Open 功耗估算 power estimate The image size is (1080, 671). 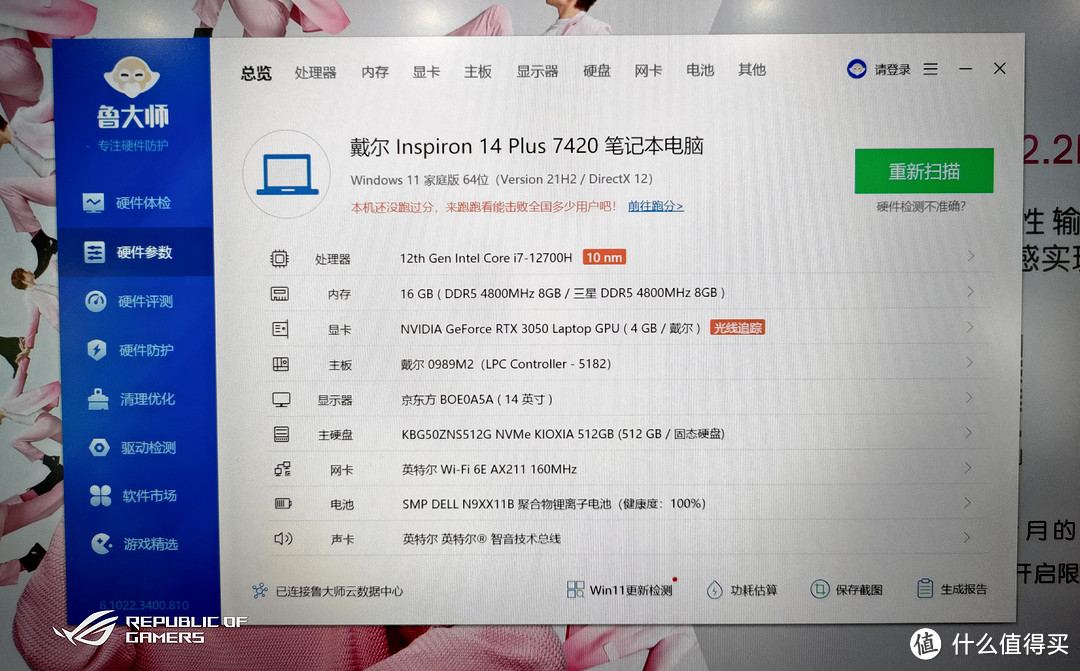click(742, 590)
